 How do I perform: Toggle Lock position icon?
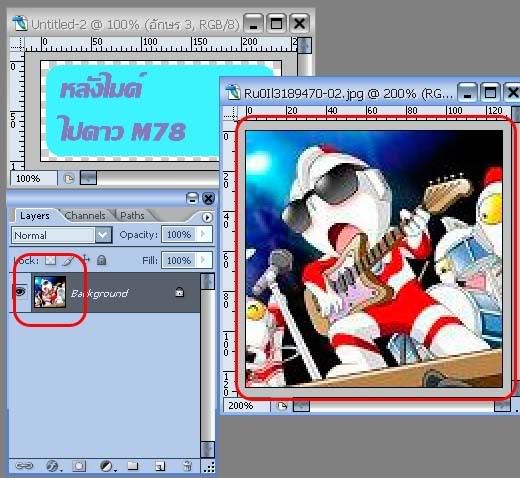click(85, 260)
